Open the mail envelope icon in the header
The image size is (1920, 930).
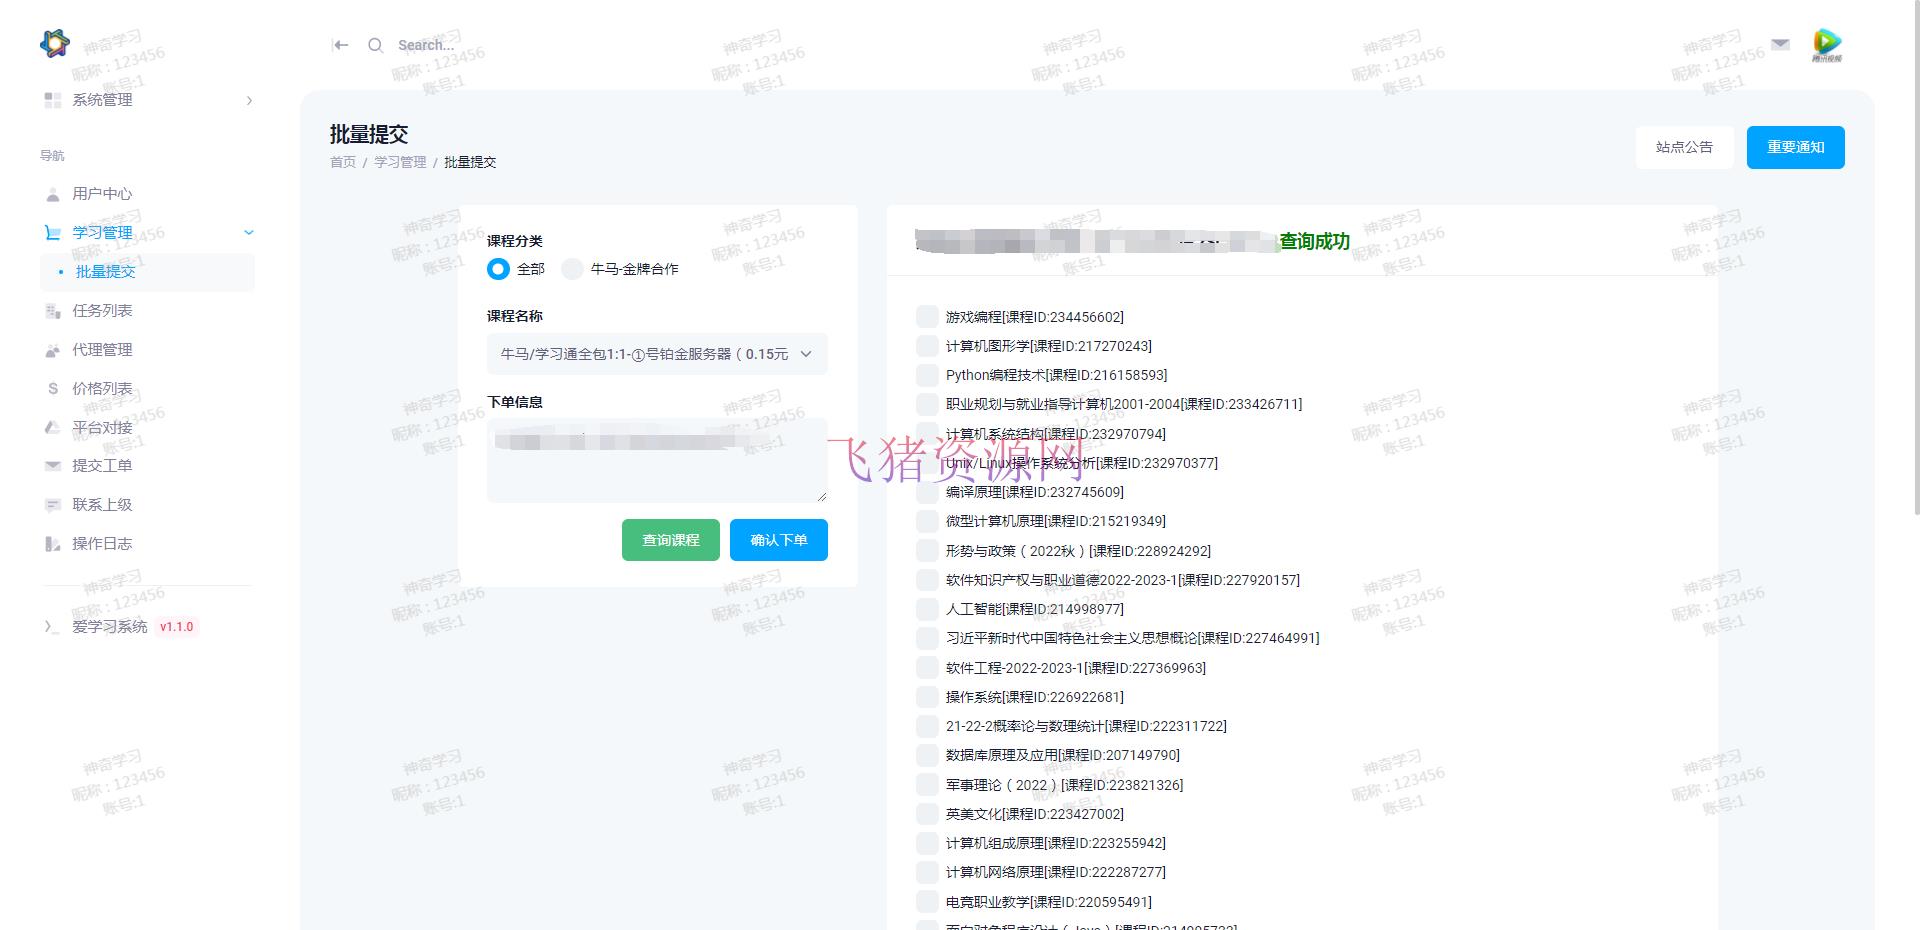pyautogui.click(x=1780, y=44)
